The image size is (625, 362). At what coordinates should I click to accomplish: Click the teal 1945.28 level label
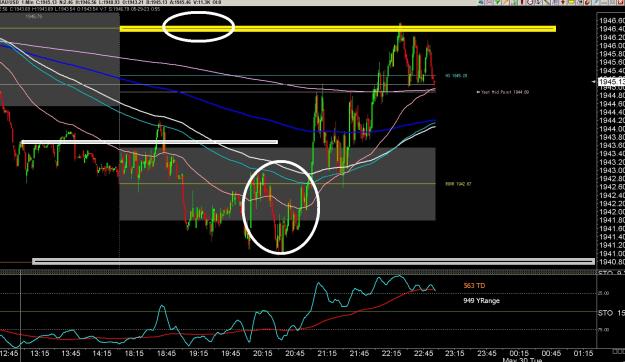(x=456, y=76)
